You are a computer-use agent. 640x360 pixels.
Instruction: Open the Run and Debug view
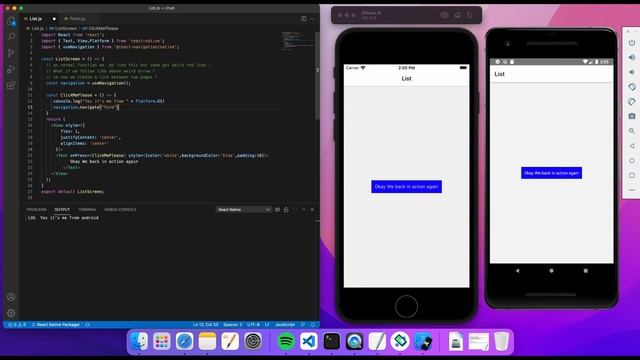click(11, 69)
